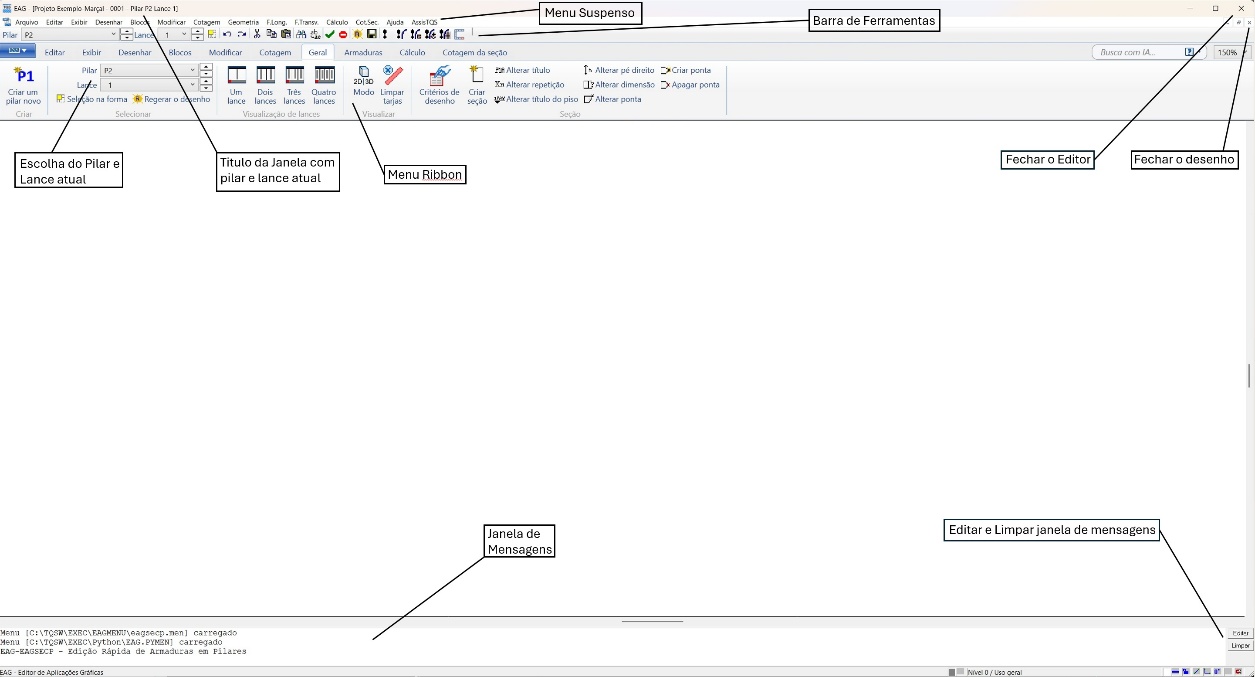Screen dimensions: 1255x677
Task: Open F.Long. menu
Action: tap(277, 21)
